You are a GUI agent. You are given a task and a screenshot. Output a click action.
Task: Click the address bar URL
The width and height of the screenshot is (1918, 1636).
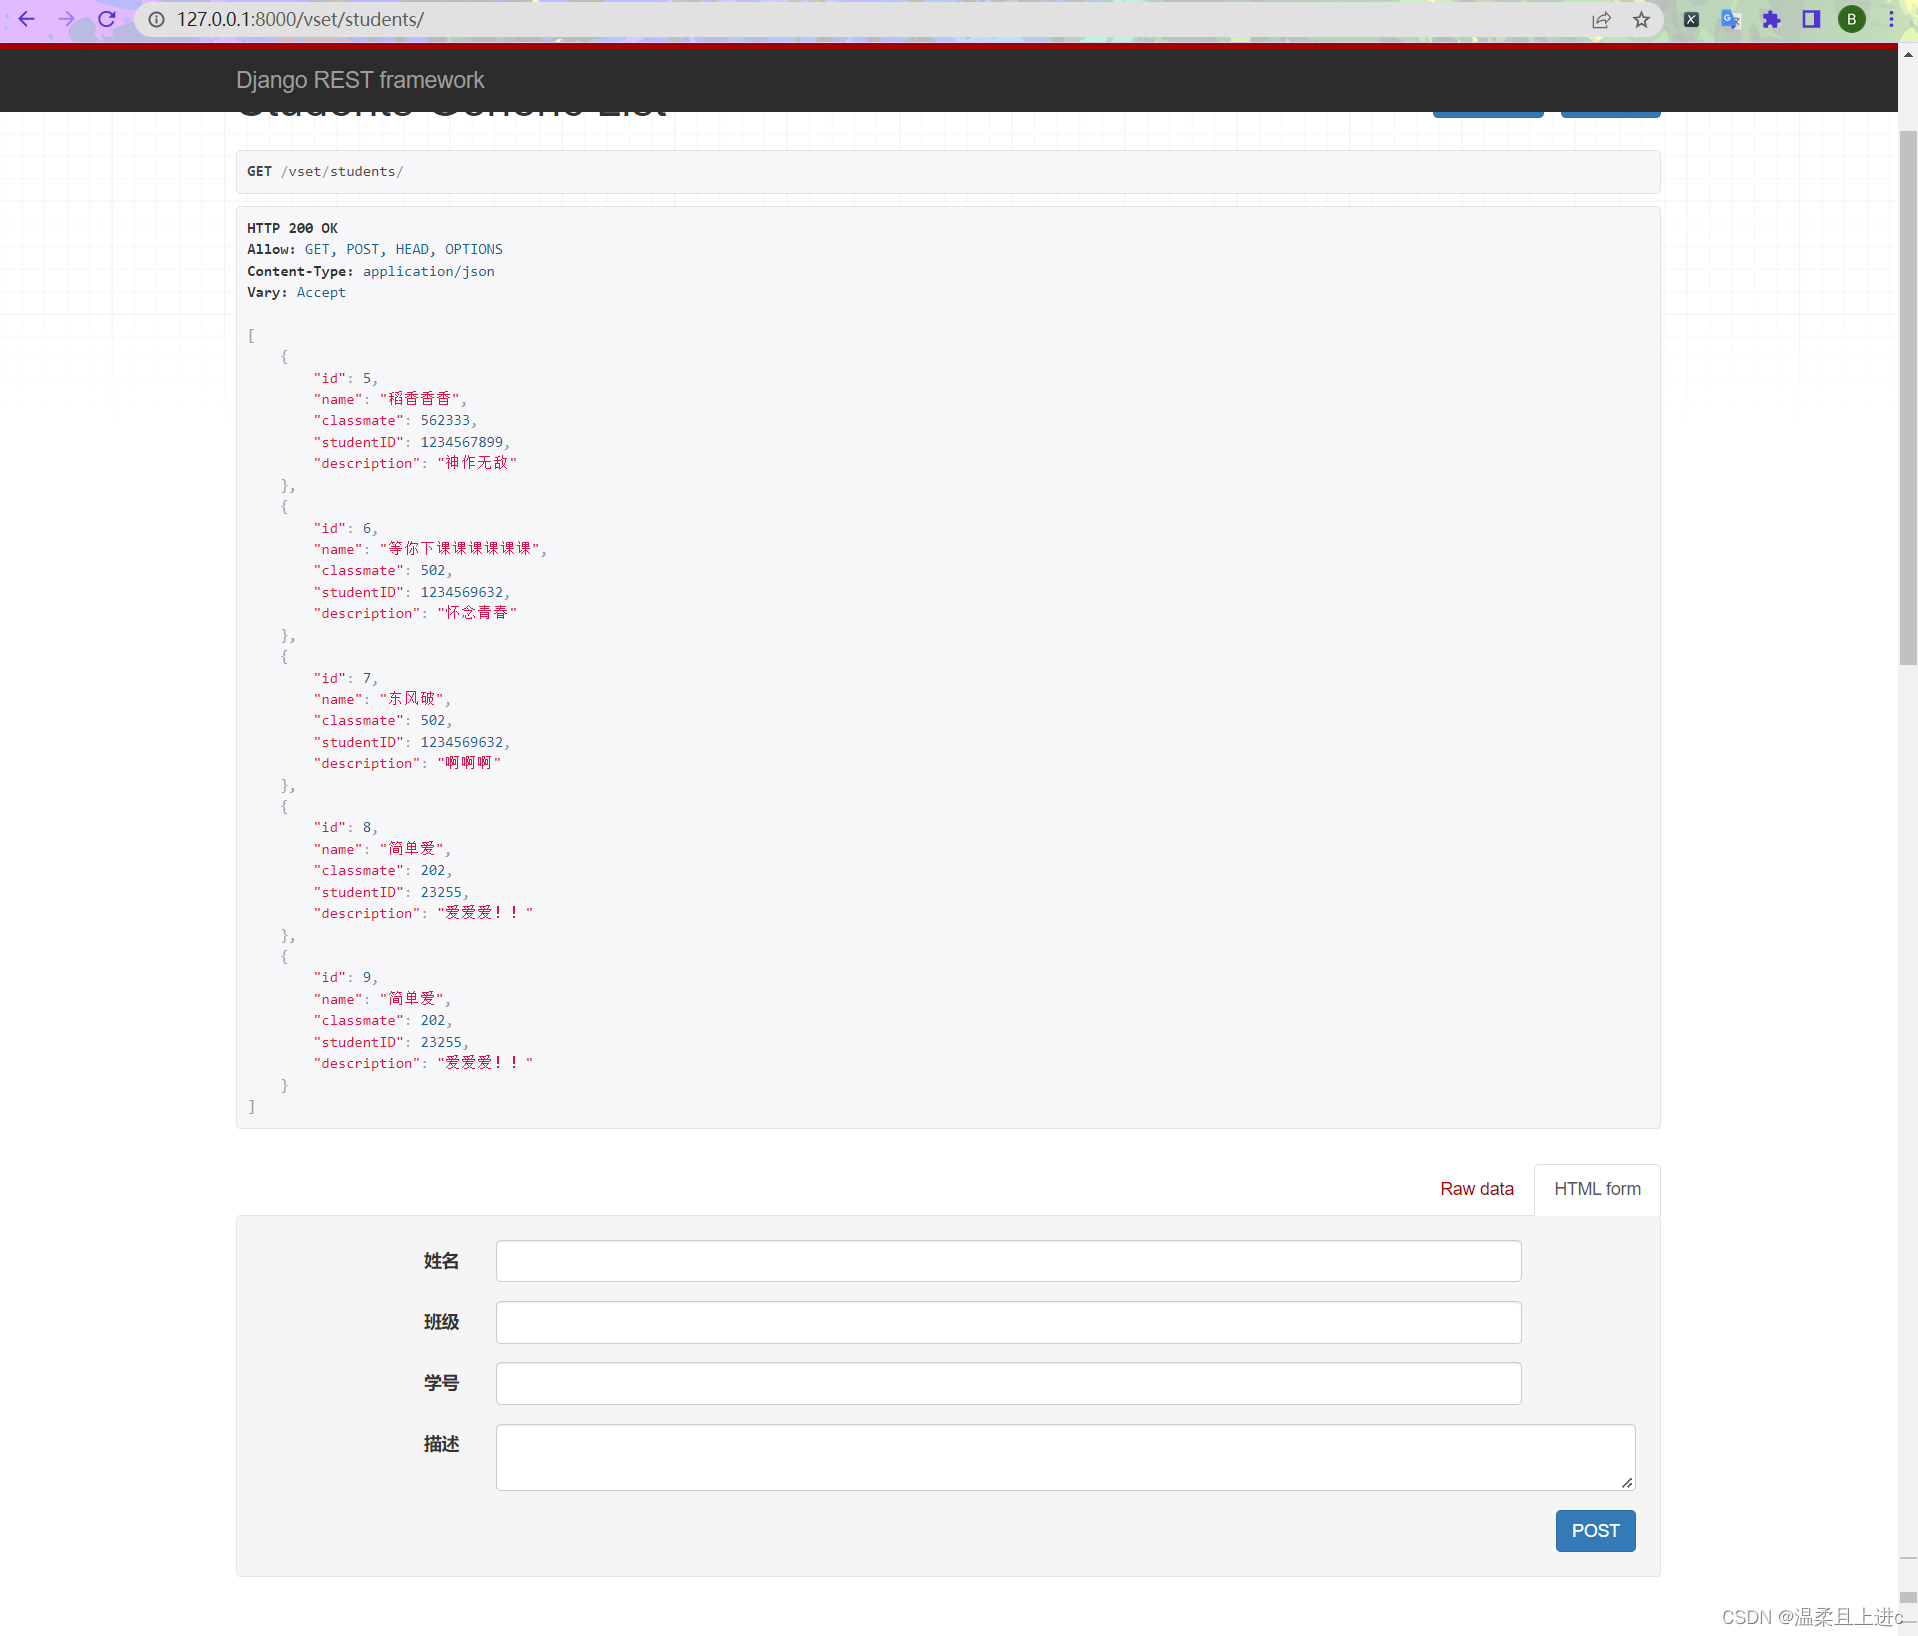pos(300,19)
